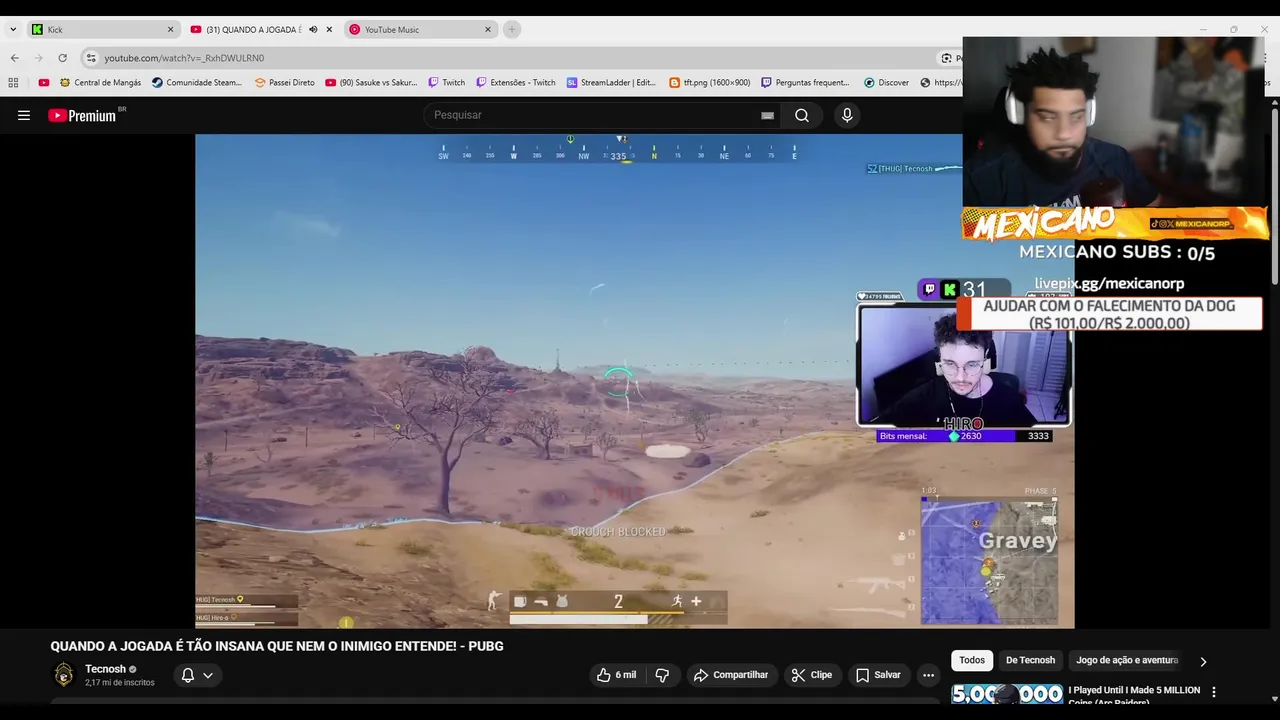Image resolution: width=1280 pixels, height=720 pixels.
Task: Open I Played Until I Made 5 MILLION title
Action: pos(1134,695)
